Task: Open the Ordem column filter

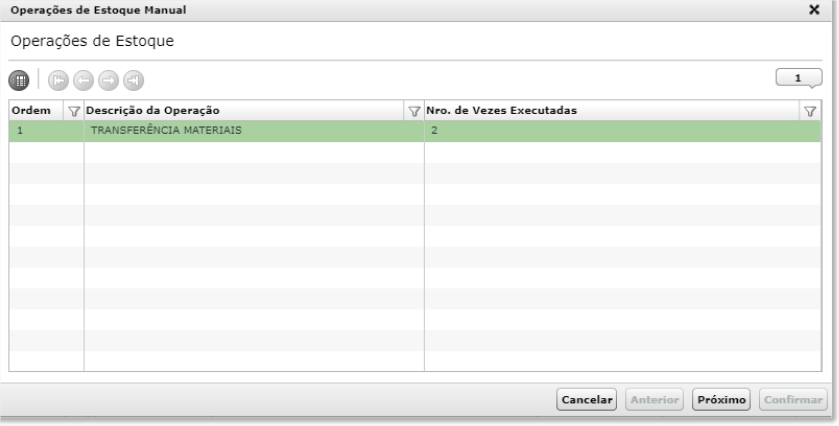Action: [74, 111]
